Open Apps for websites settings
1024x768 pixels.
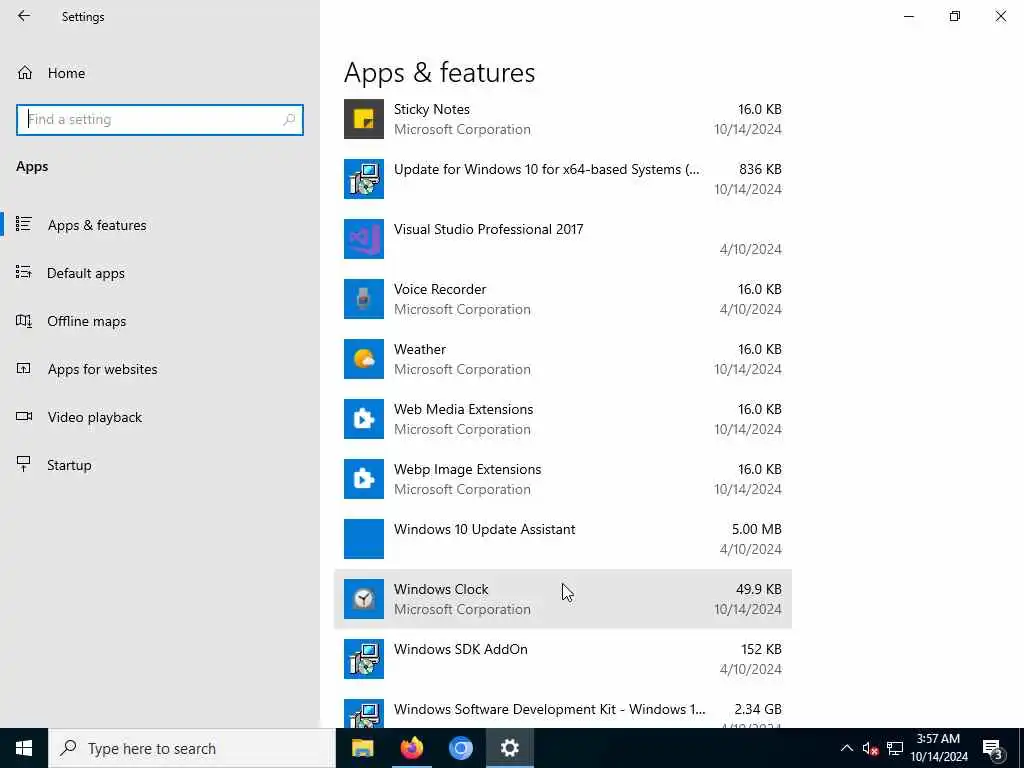click(x=102, y=369)
